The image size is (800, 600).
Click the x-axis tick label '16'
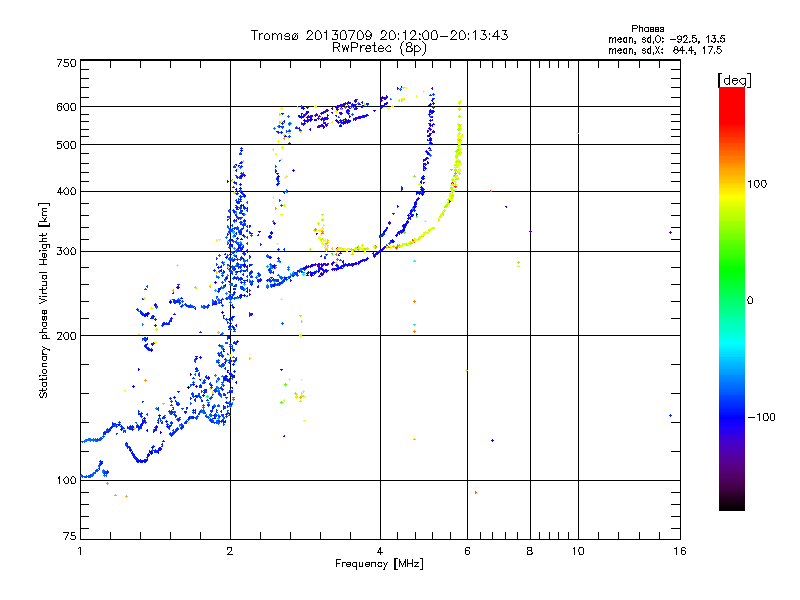[680, 551]
